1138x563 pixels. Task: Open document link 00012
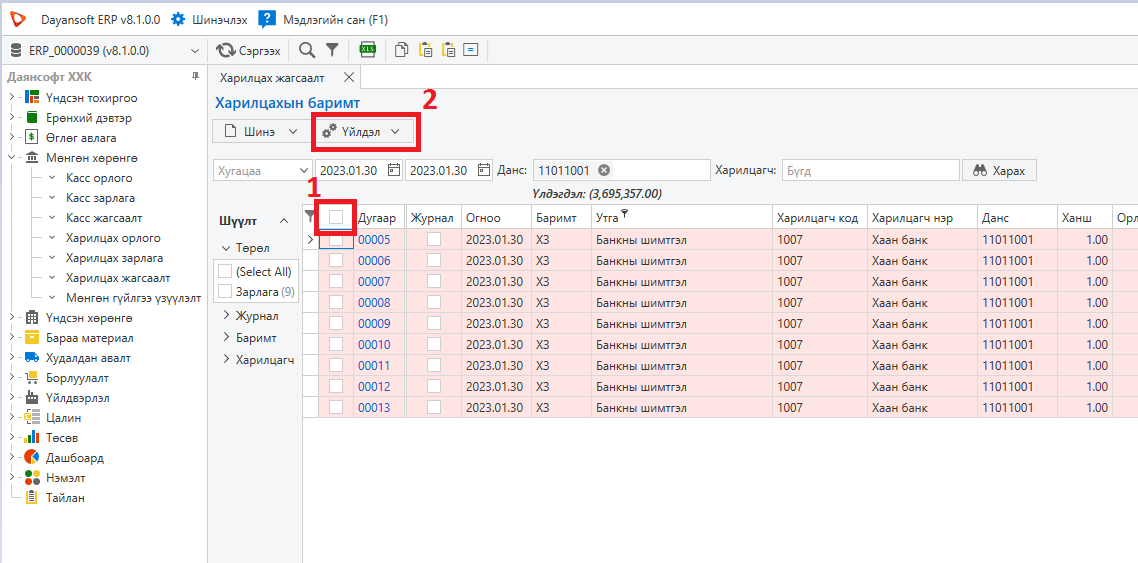(x=374, y=387)
